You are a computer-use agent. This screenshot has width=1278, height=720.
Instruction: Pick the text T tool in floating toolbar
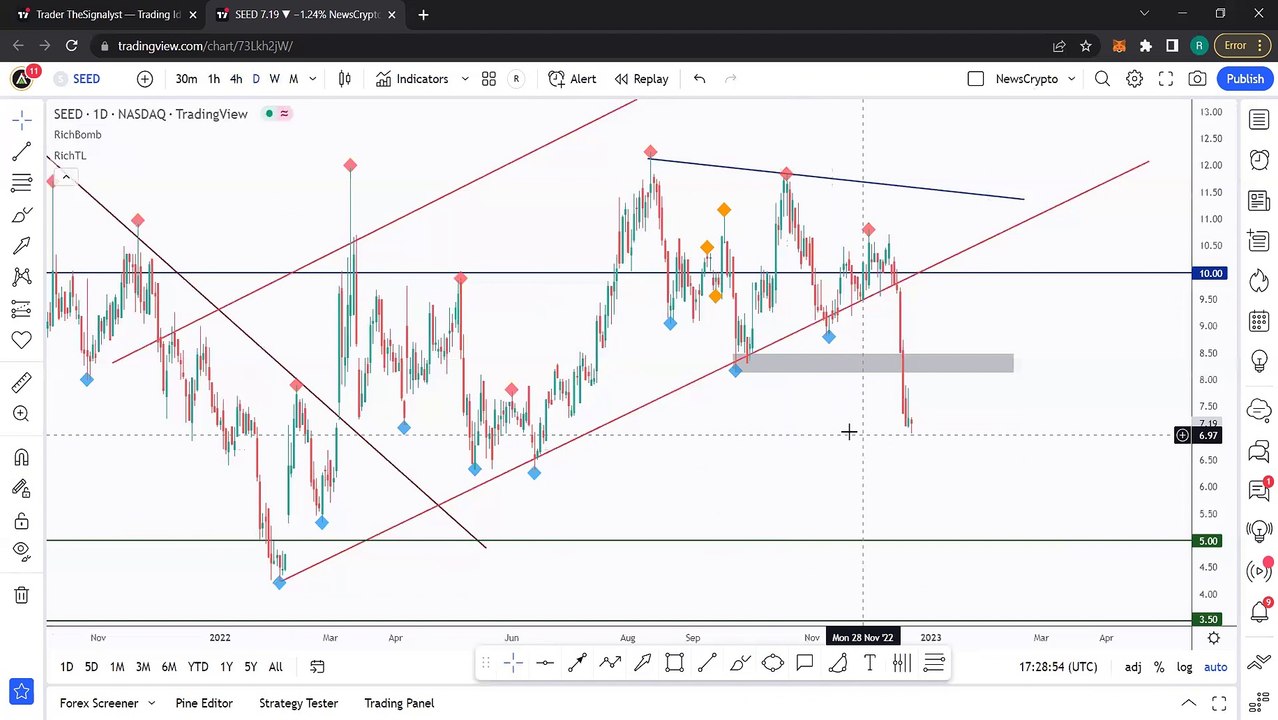coord(869,662)
